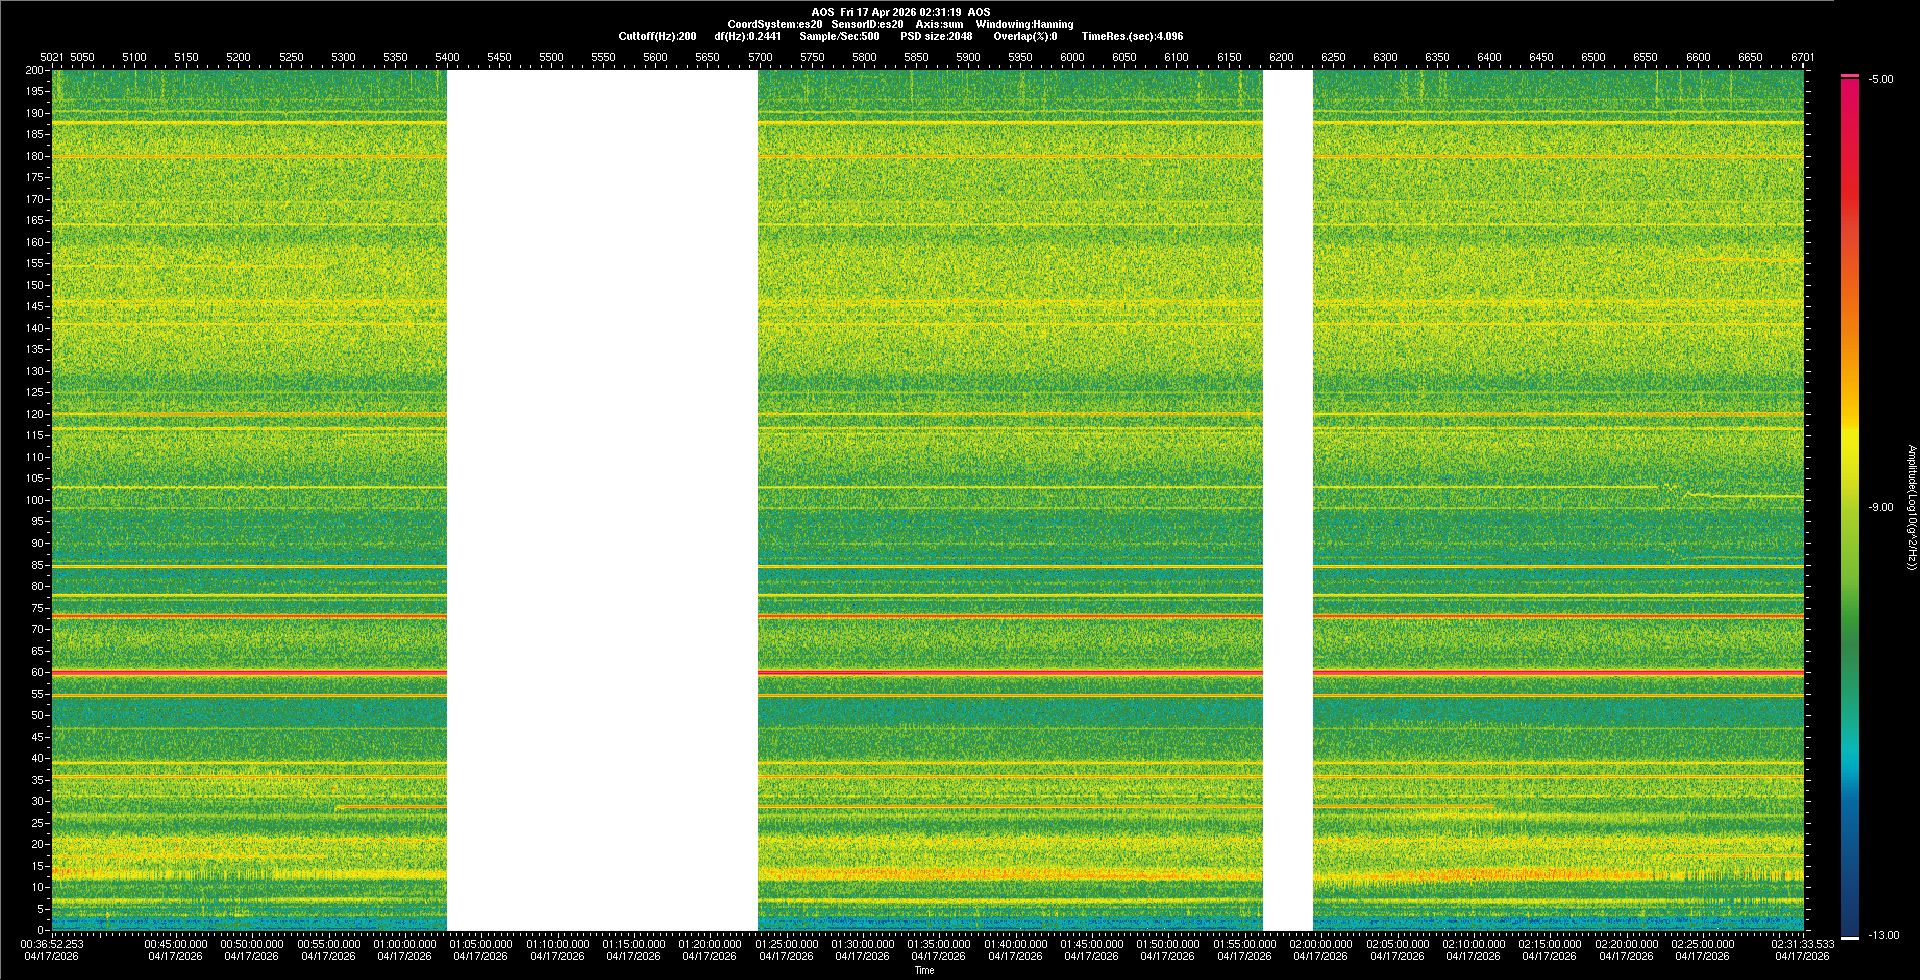Image resolution: width=1920 pixels, height=980 pixels.
Task: Click the 01:25:00.000 time axis label
Action: point(786,944)
